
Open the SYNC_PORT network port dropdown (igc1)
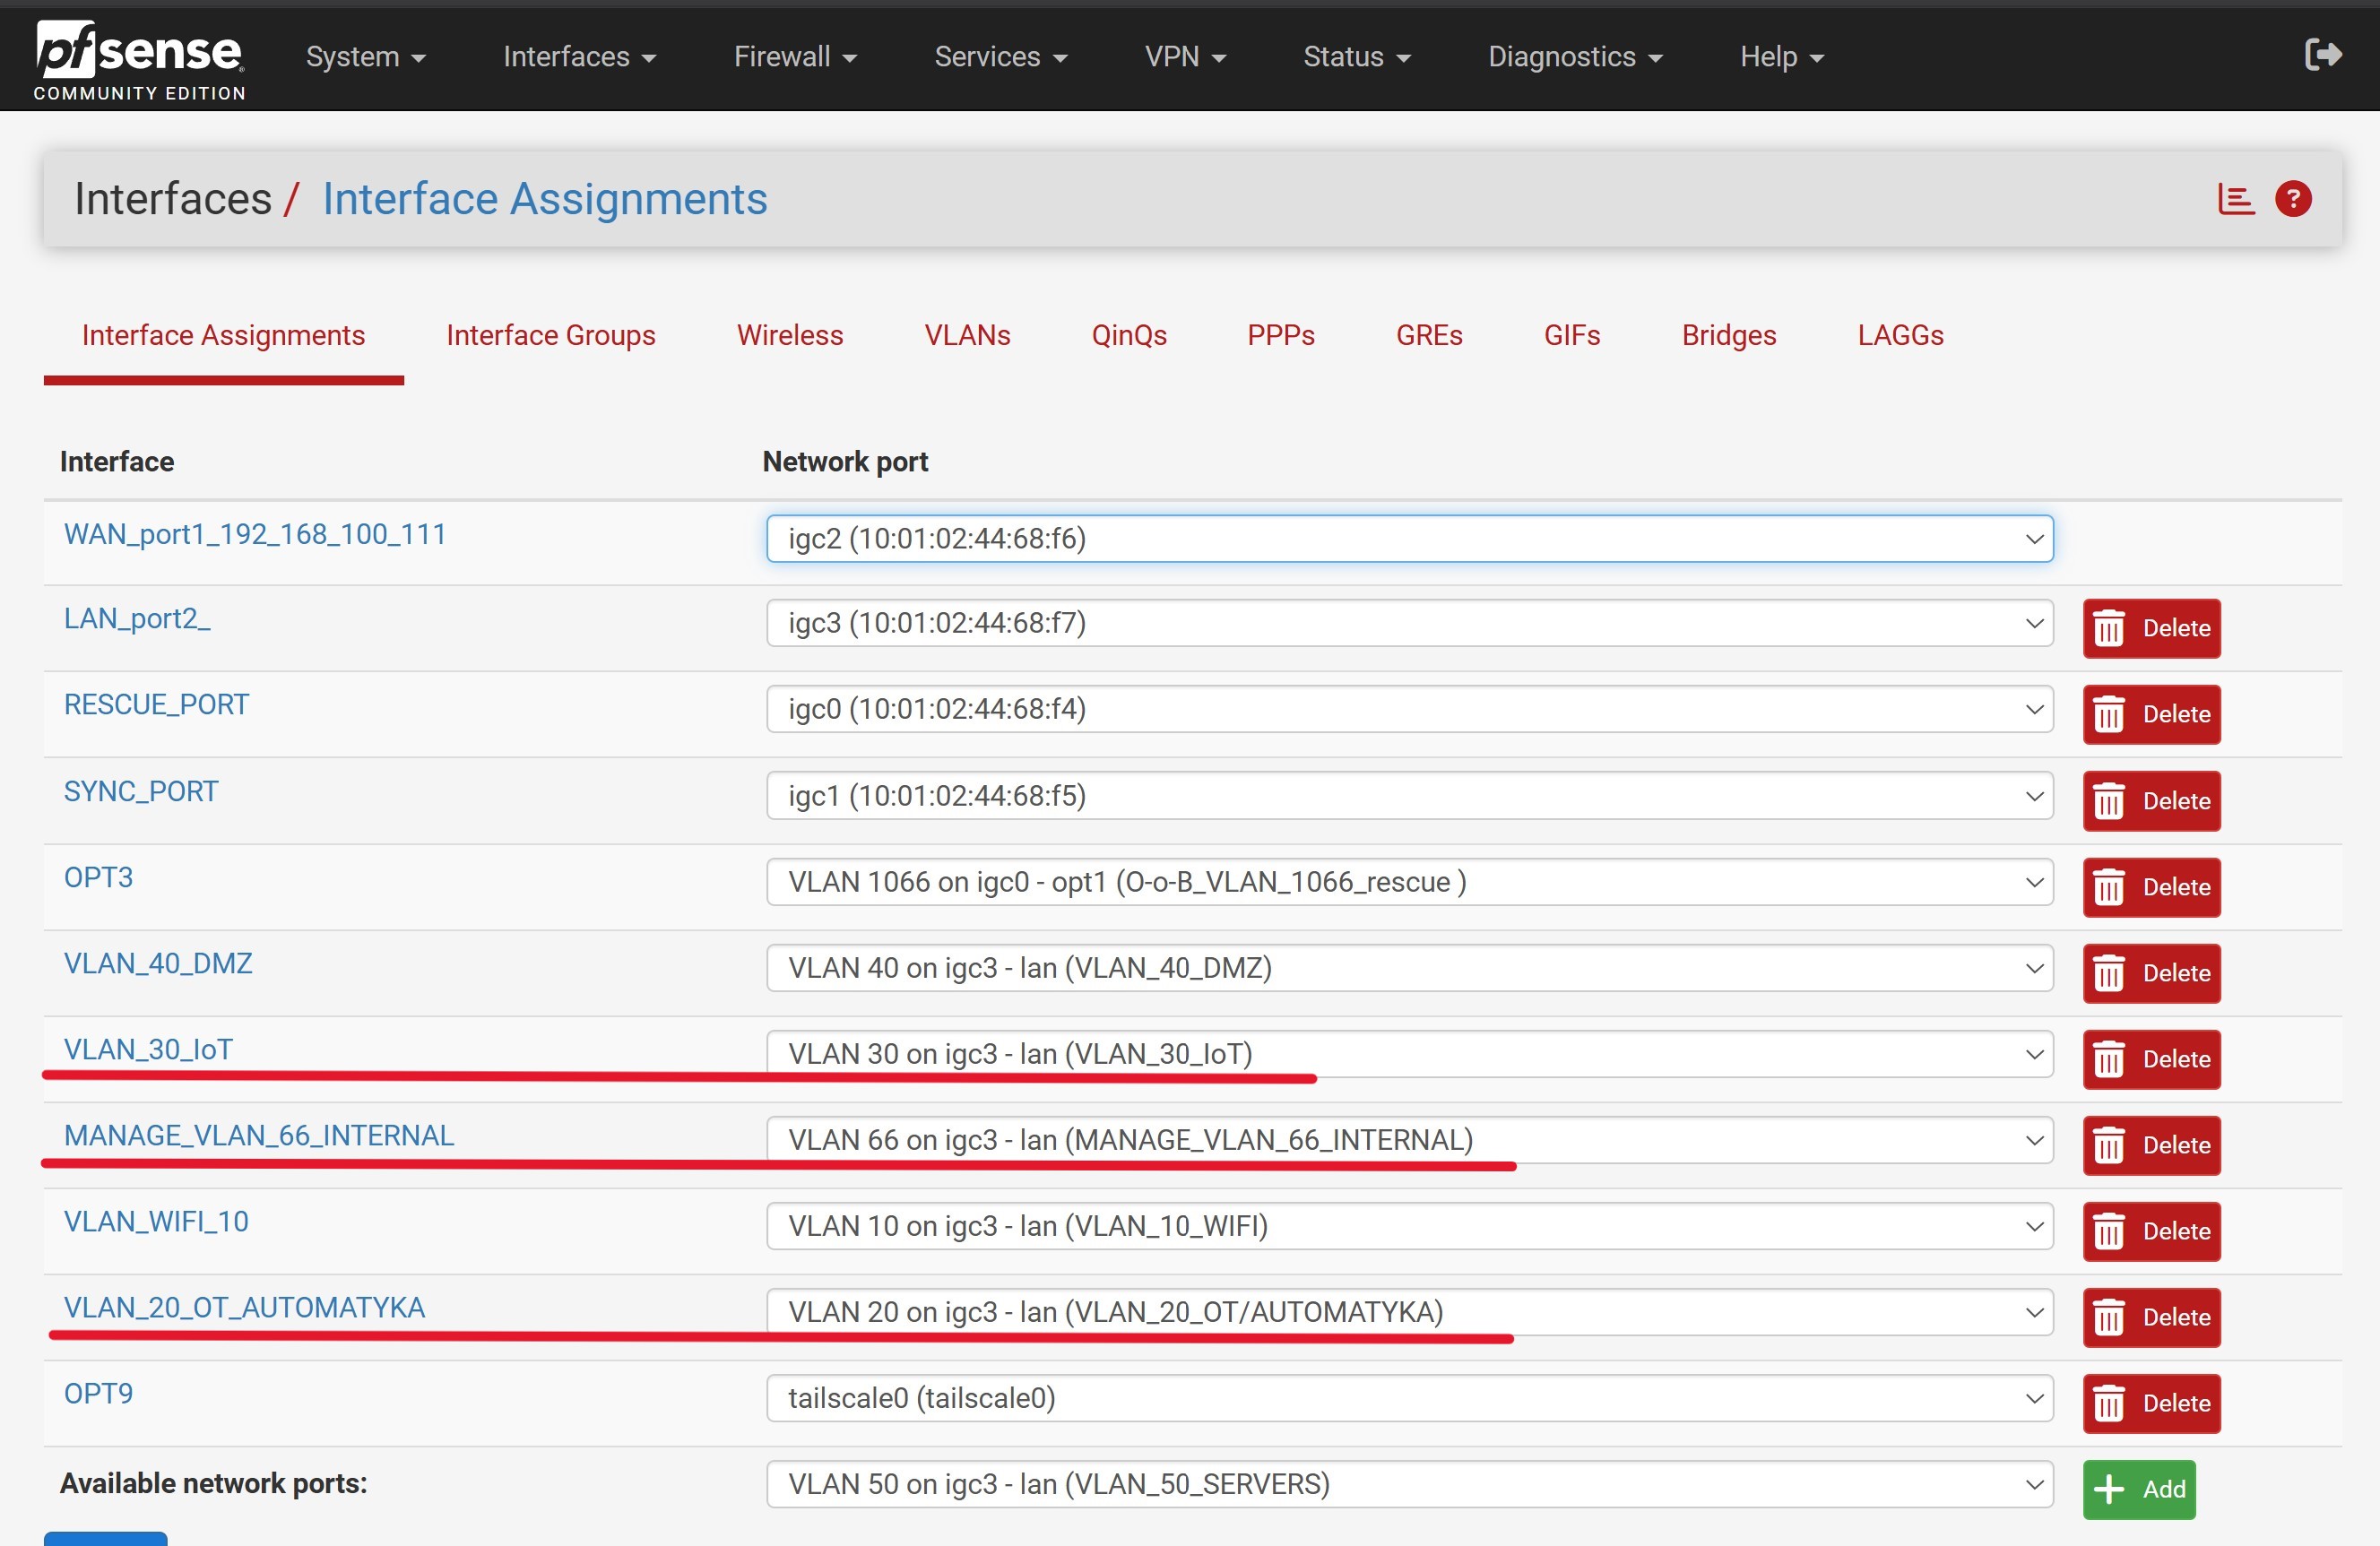[x=1409, y=796]
